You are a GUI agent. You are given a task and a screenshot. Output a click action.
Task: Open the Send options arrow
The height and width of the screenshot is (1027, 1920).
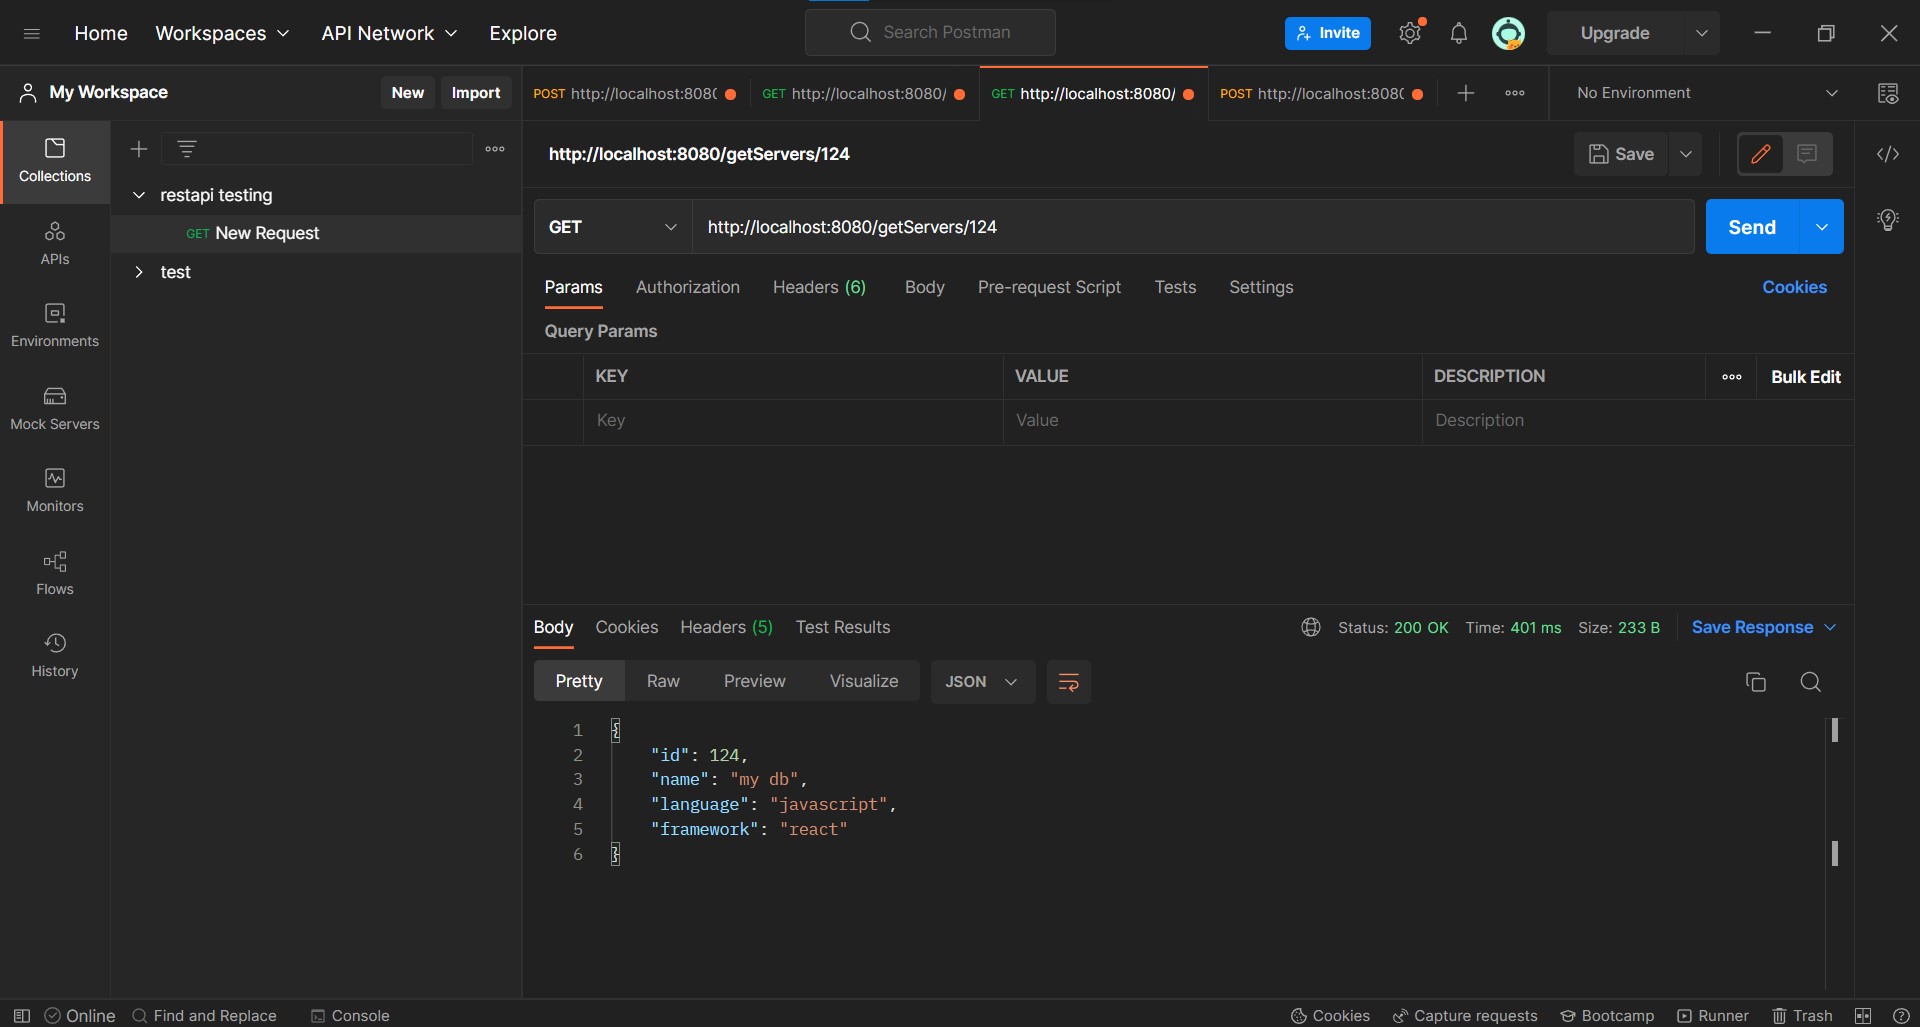[x=1822, y=227]
